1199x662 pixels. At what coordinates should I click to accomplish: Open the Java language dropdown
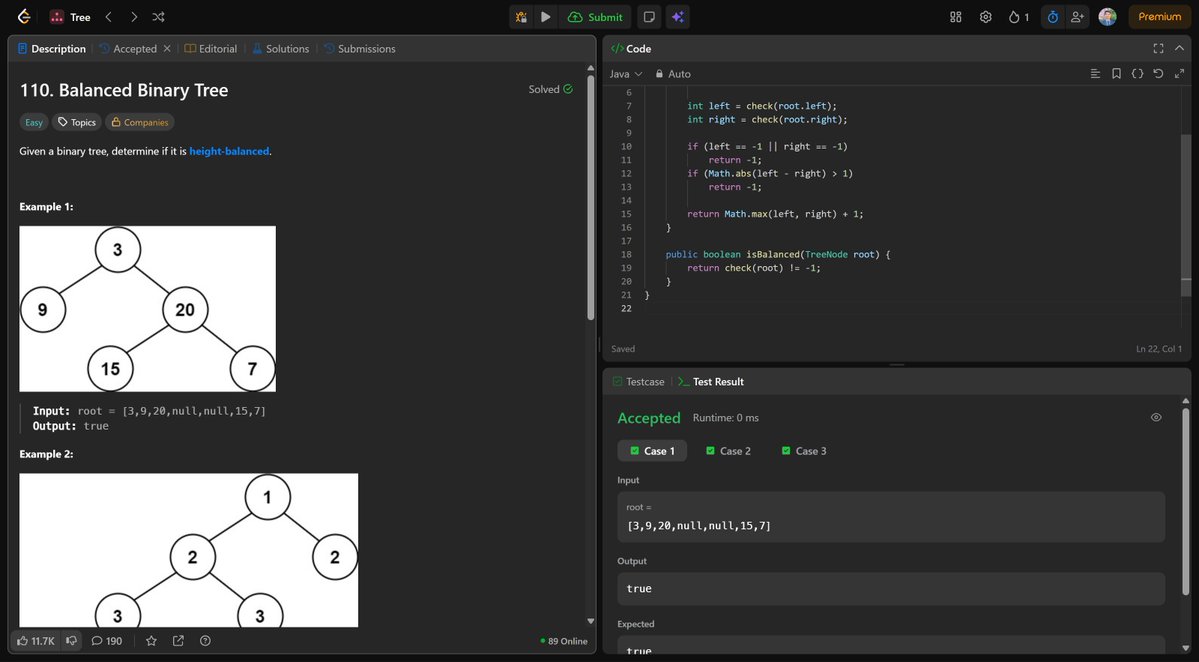(624, 73)
